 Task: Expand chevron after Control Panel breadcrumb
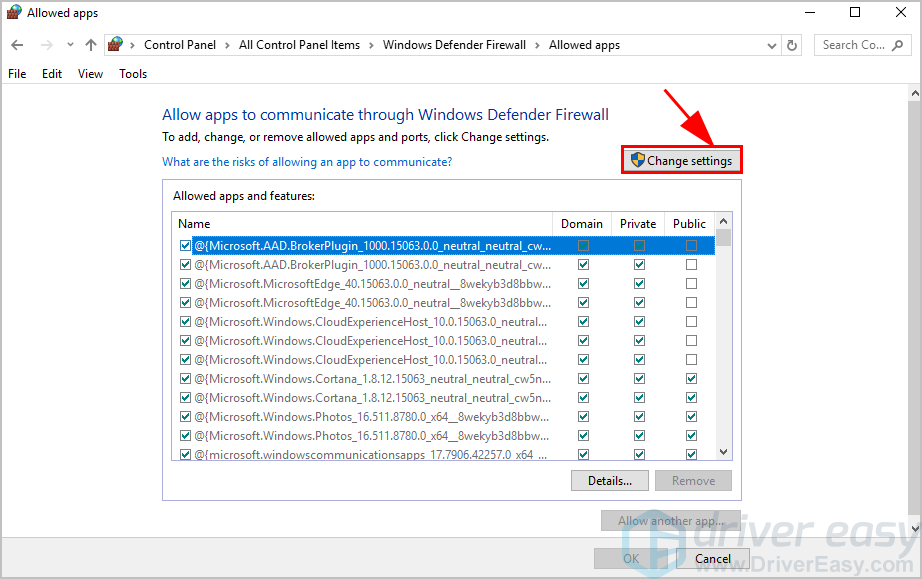point(229,45)
